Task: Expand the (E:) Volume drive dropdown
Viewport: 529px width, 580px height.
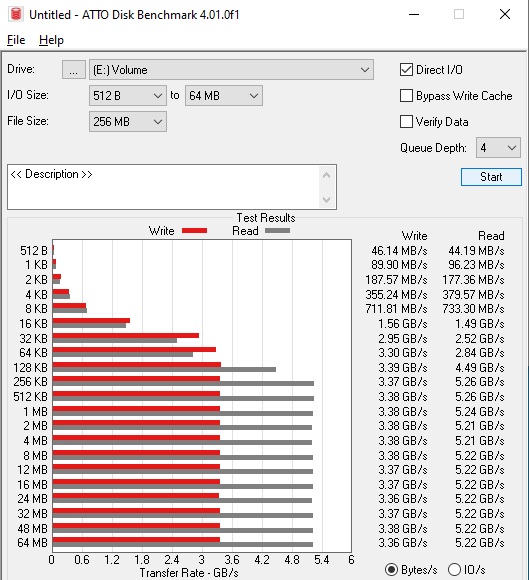Action: click(x=231, y=70)
